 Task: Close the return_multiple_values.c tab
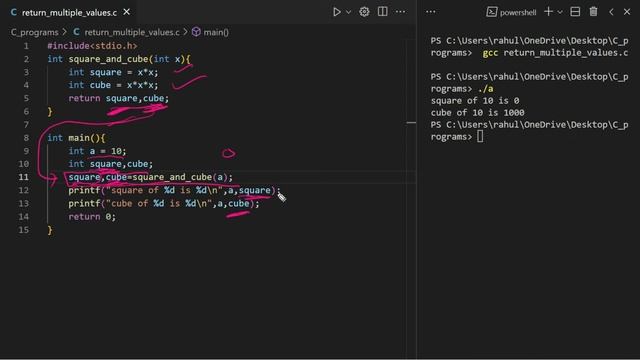[127, 12]
